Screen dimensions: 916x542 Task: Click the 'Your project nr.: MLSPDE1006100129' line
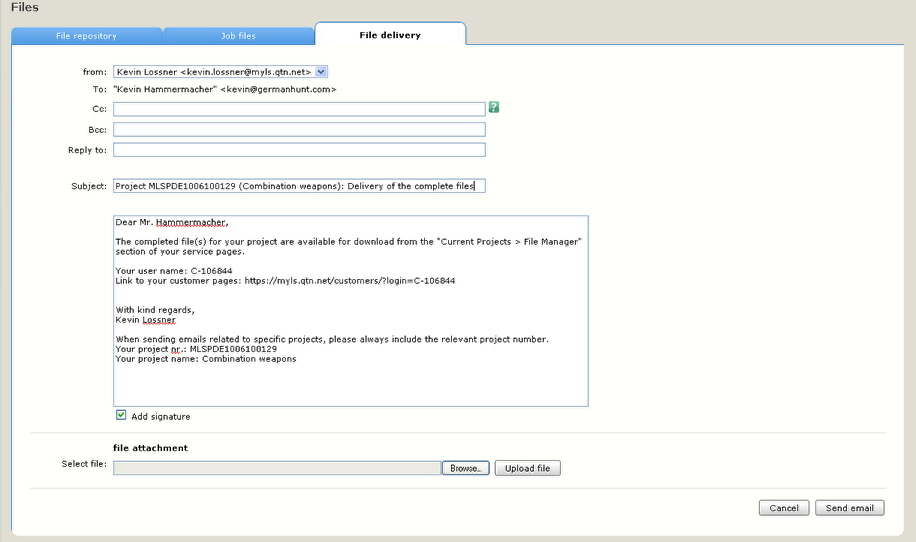point(196,349)
